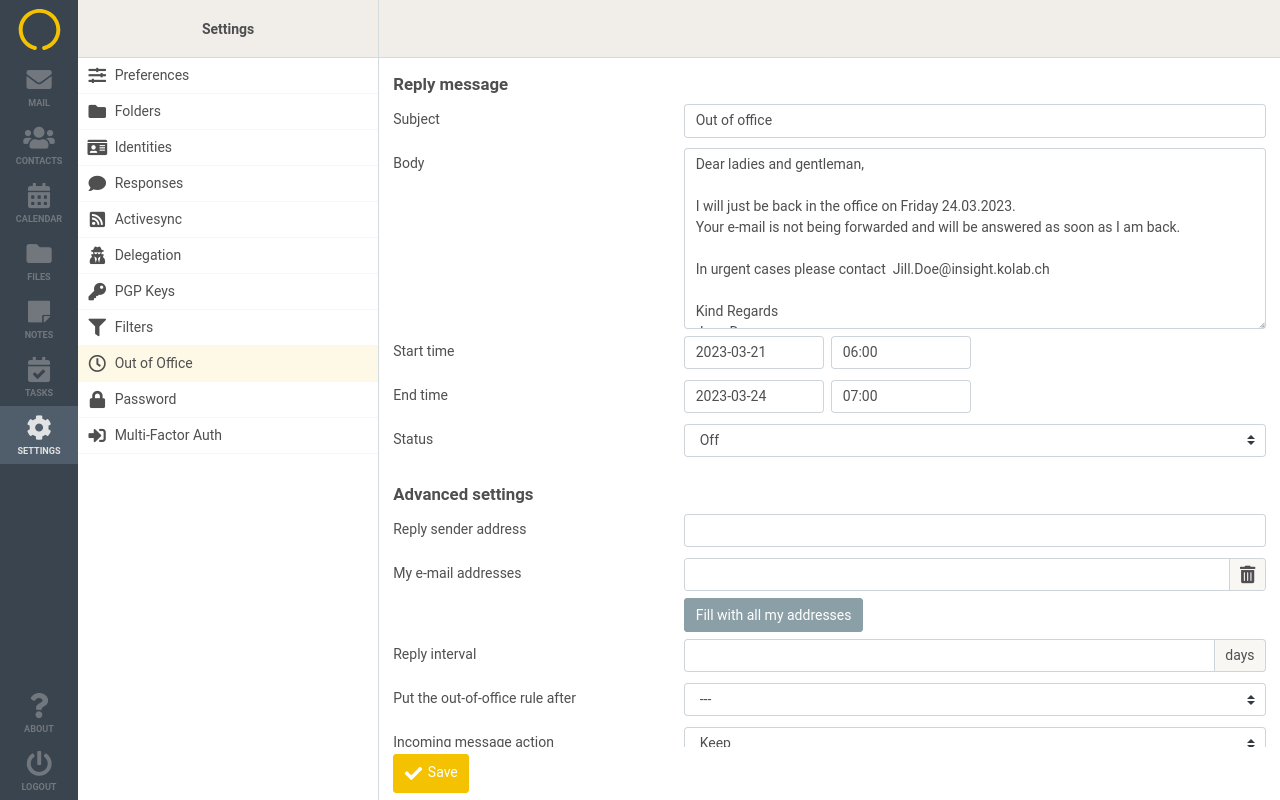
Task: Click the days unit label
Action: pos(1240,655)
